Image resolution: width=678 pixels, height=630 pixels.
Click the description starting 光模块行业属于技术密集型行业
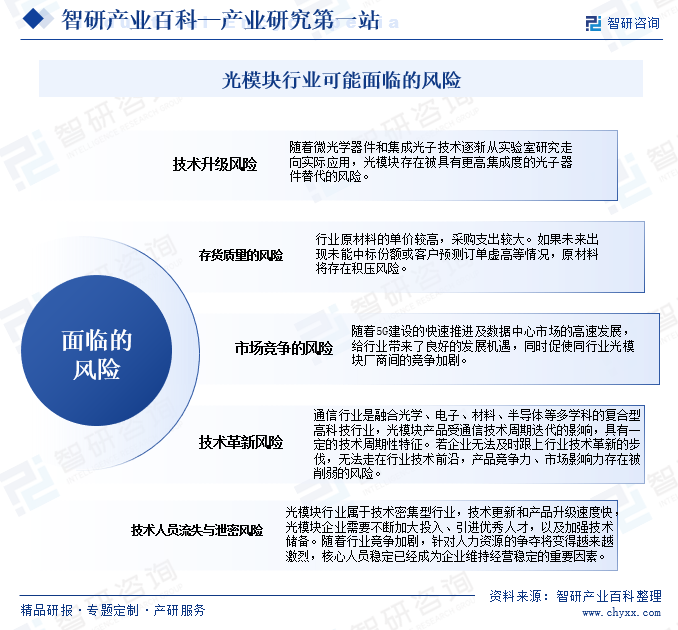[450, 534]
